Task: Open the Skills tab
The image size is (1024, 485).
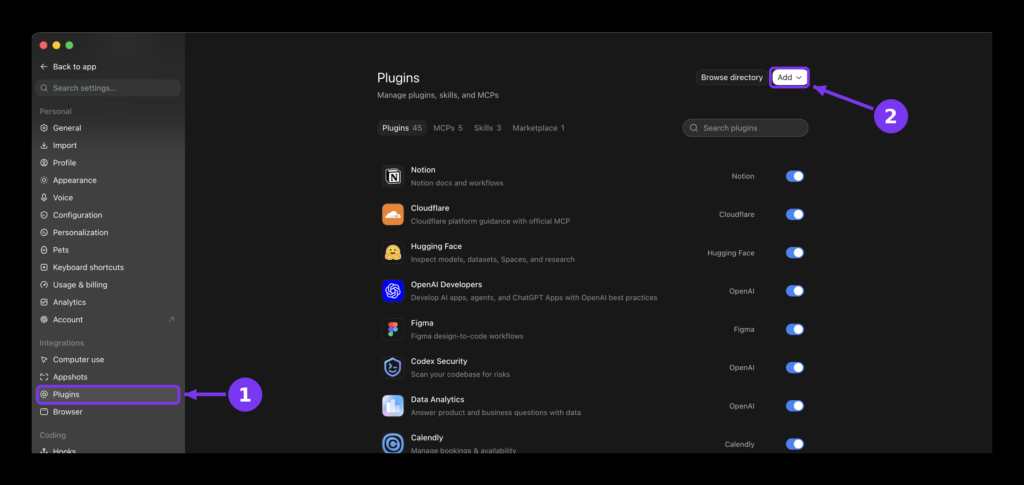Action: pos(487,128)
